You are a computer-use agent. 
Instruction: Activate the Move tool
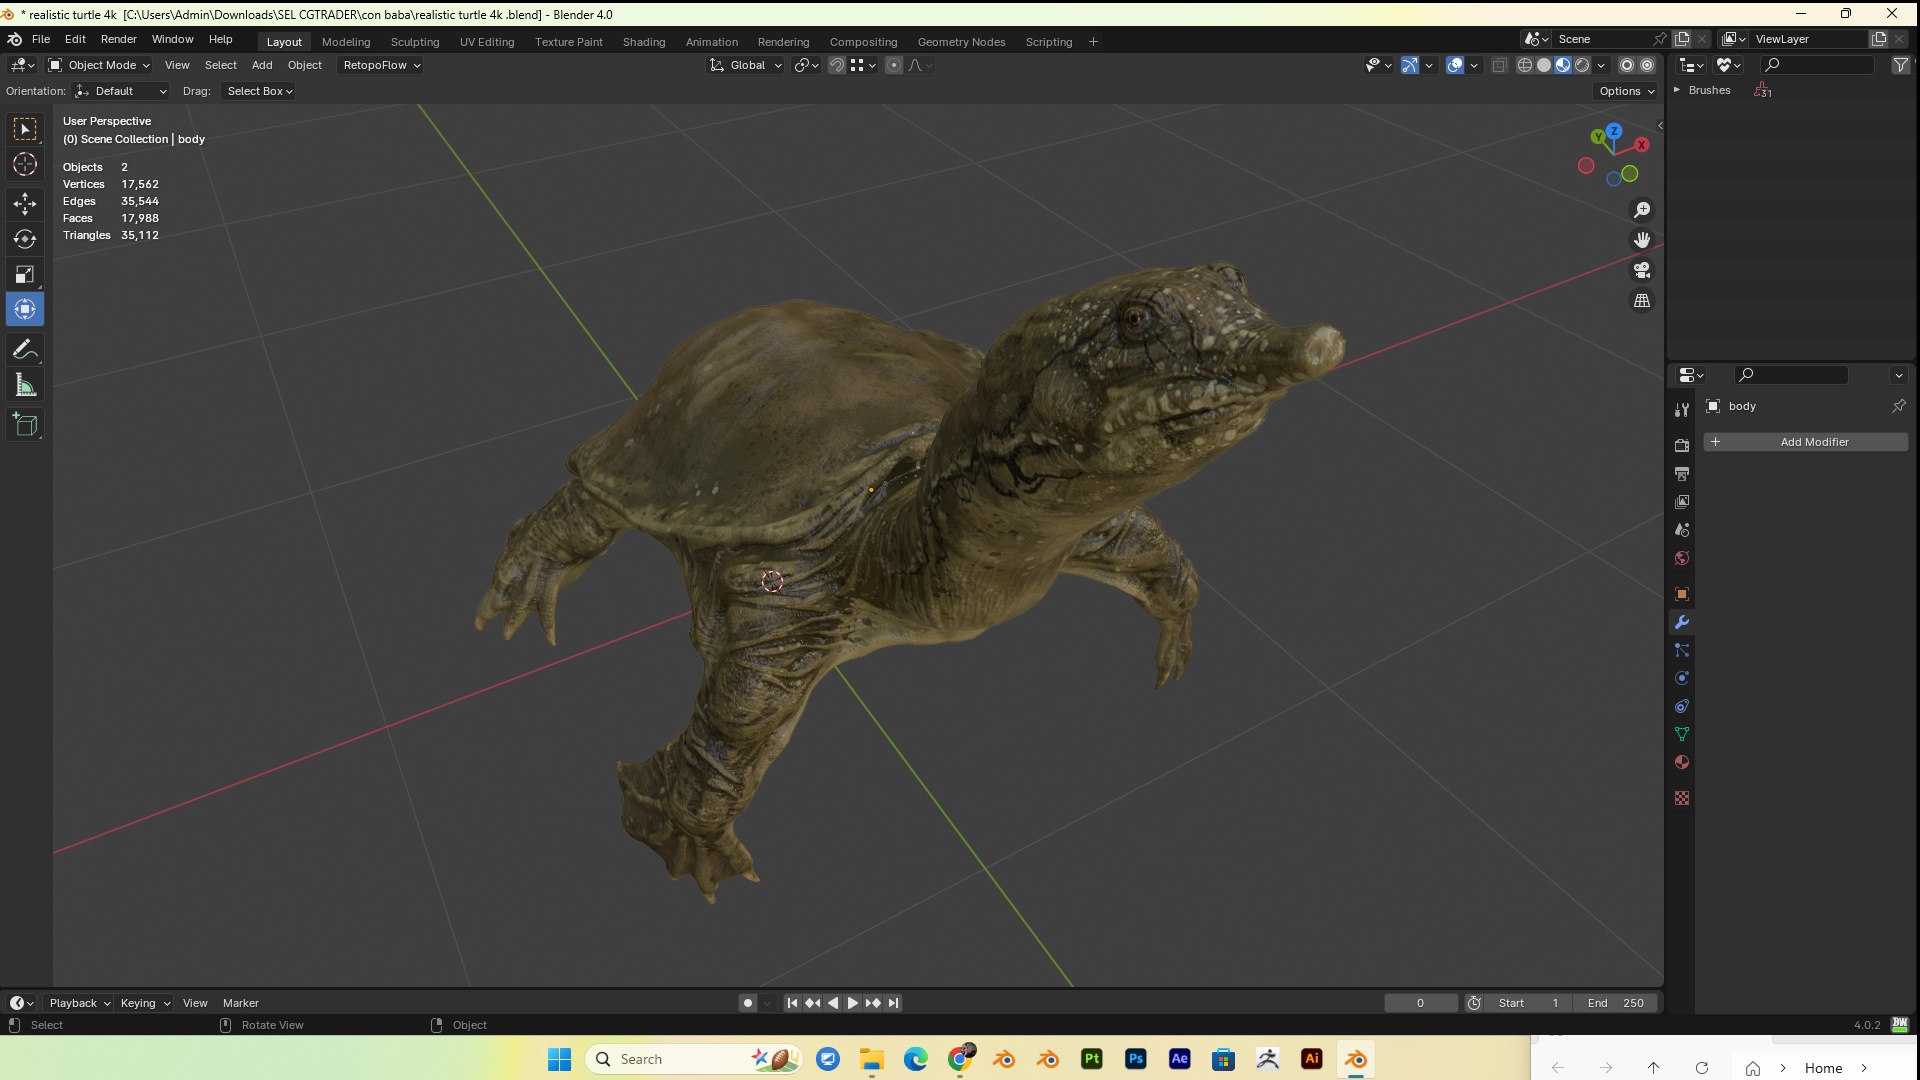point(25,204)
